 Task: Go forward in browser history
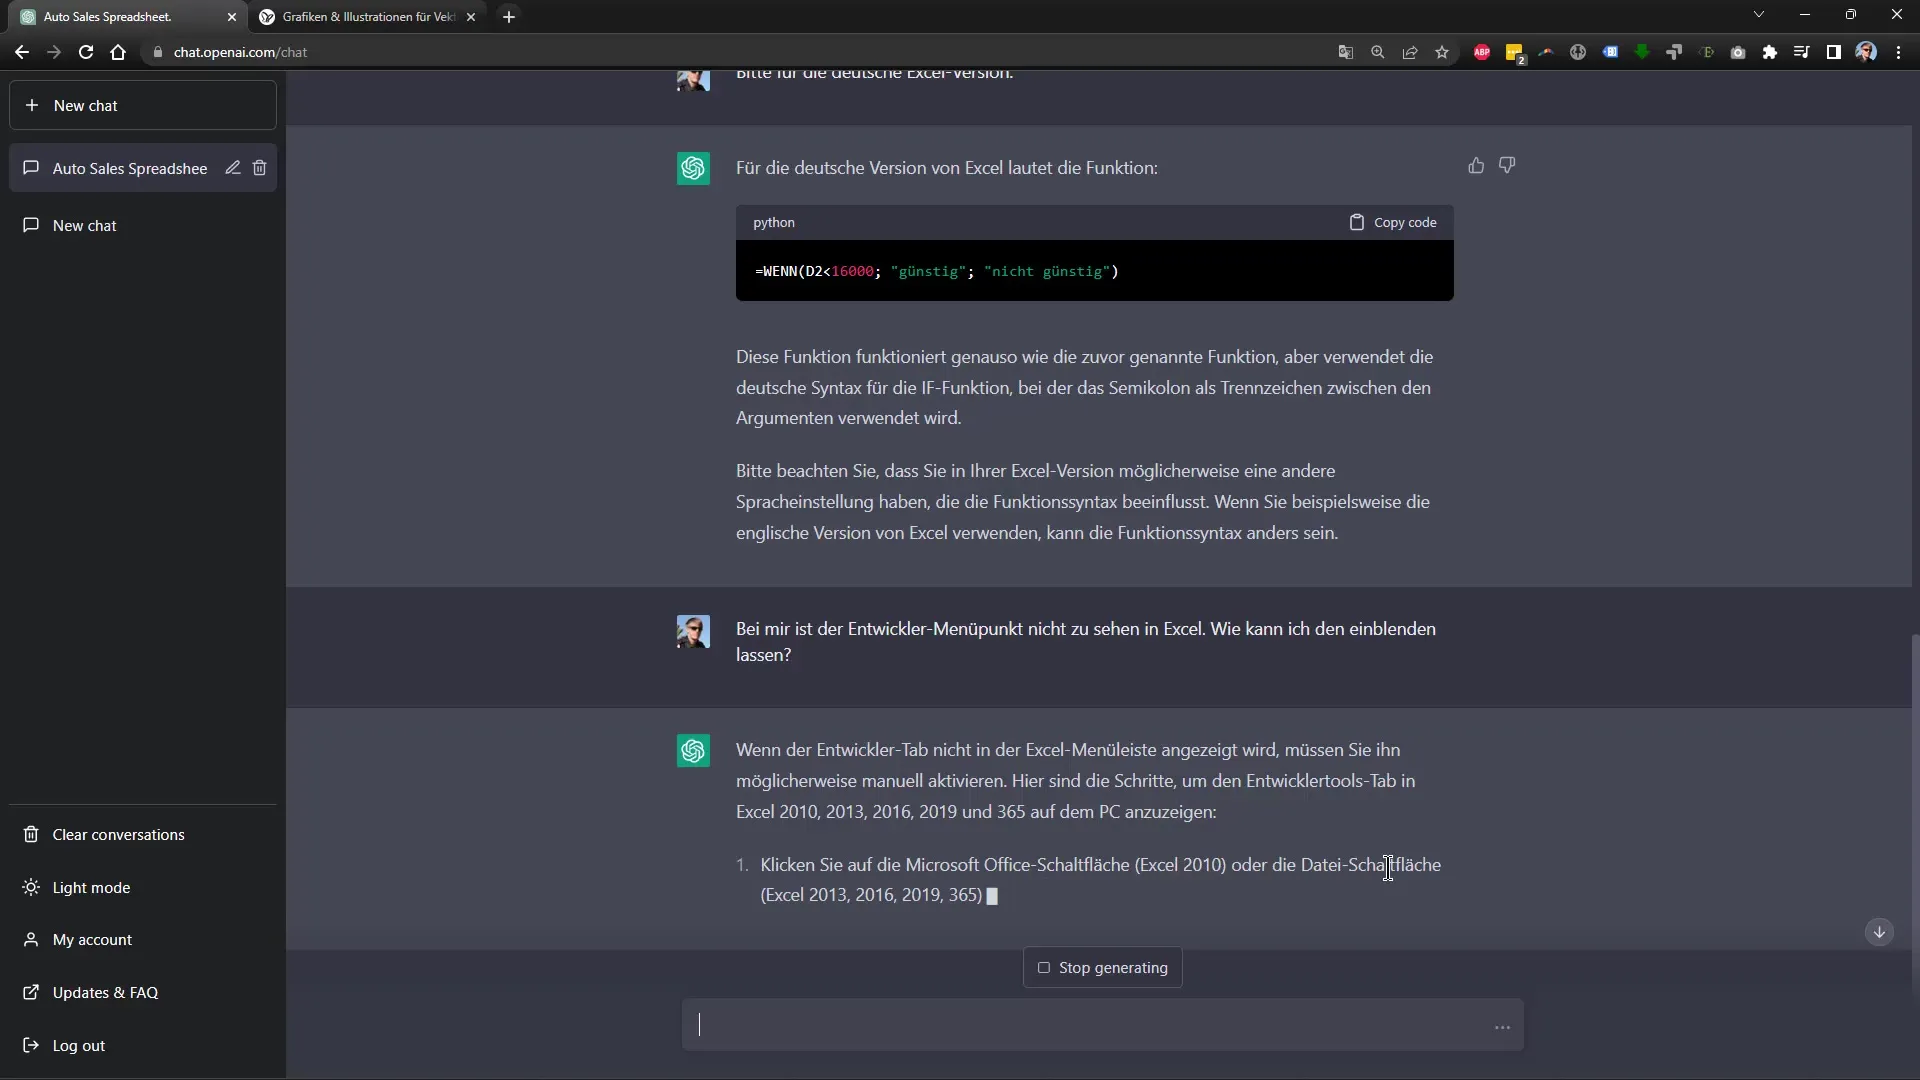pyautogui.click(x=54, y=52)
